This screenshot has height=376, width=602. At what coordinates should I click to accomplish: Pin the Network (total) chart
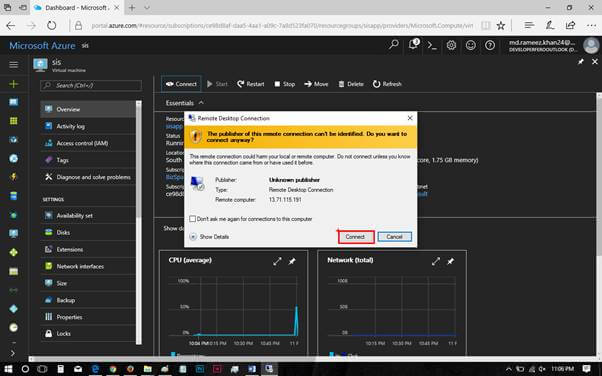click(451, 262)
